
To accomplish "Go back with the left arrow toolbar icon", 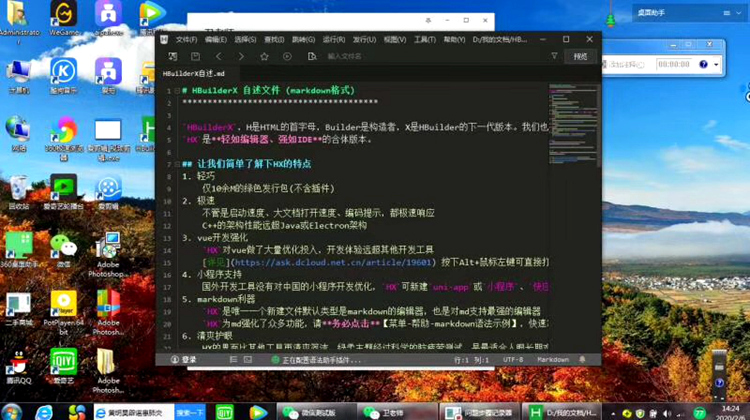I will (219, 56).
